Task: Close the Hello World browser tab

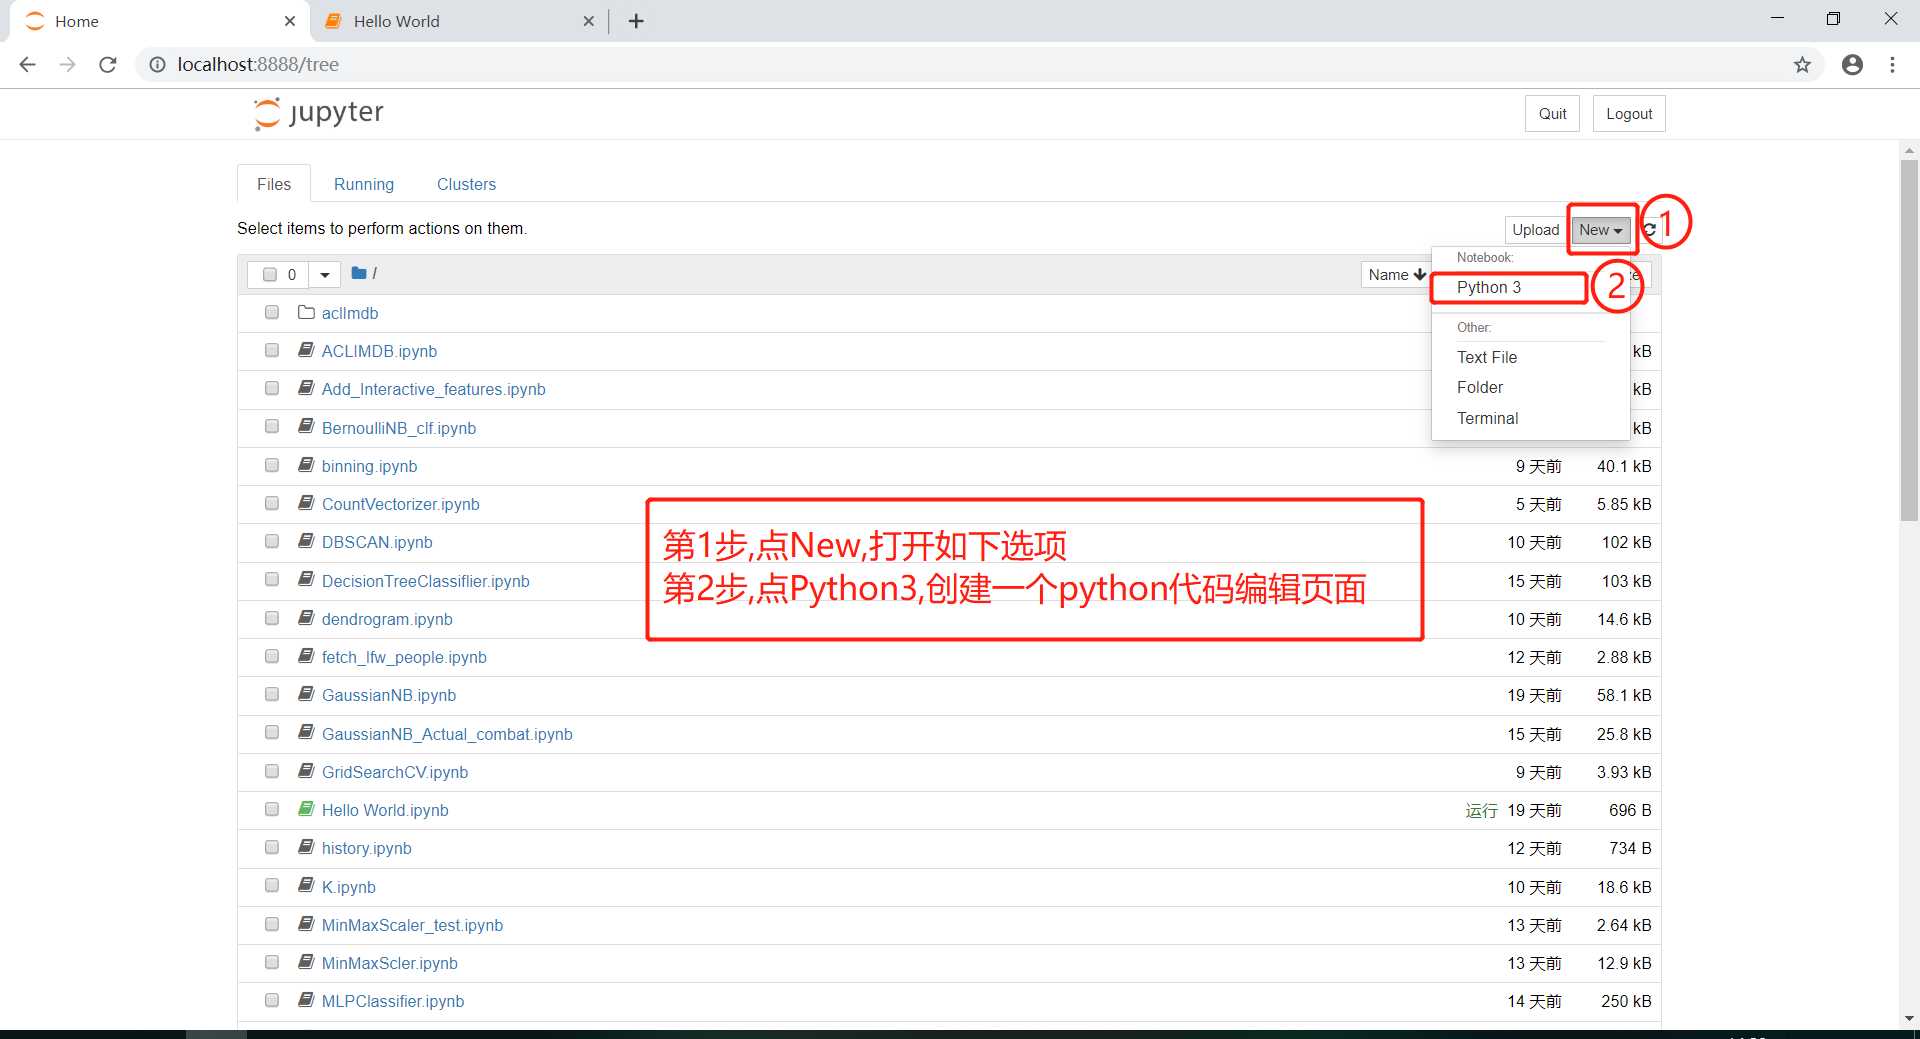Action: [588, 21]
